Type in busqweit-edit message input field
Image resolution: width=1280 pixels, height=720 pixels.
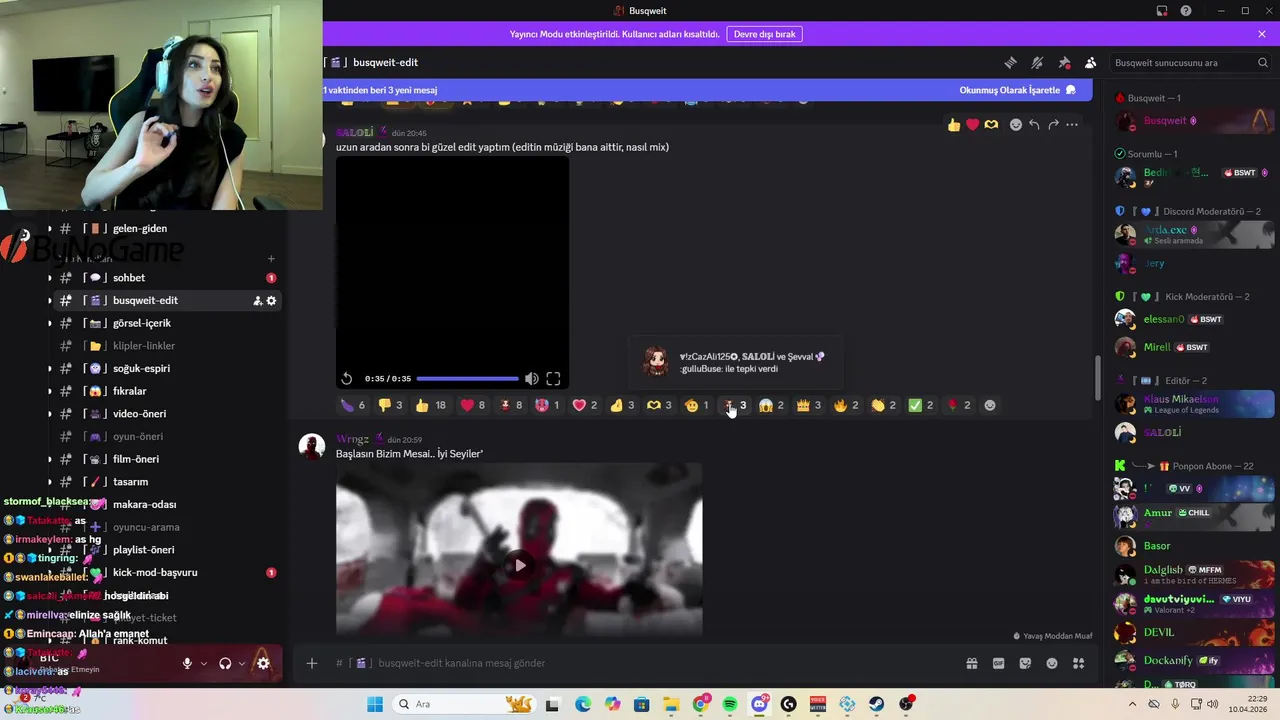640,663
